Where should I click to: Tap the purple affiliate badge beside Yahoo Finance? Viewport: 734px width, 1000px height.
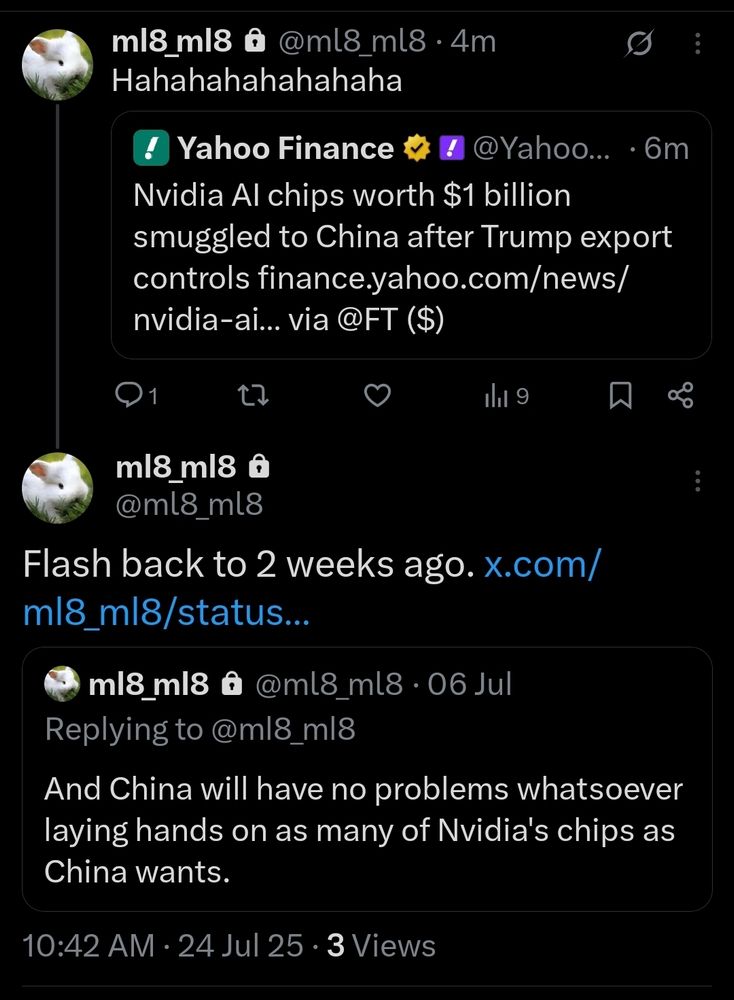click(451, 148)
